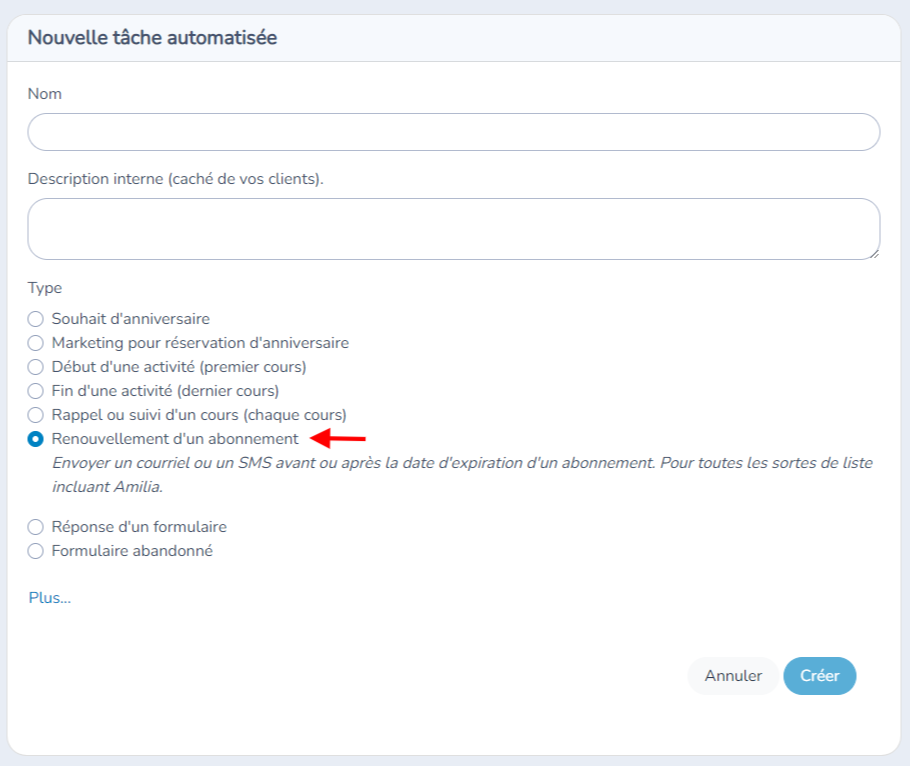Choose Réponse d'un formulaire type

pos(35,527)
